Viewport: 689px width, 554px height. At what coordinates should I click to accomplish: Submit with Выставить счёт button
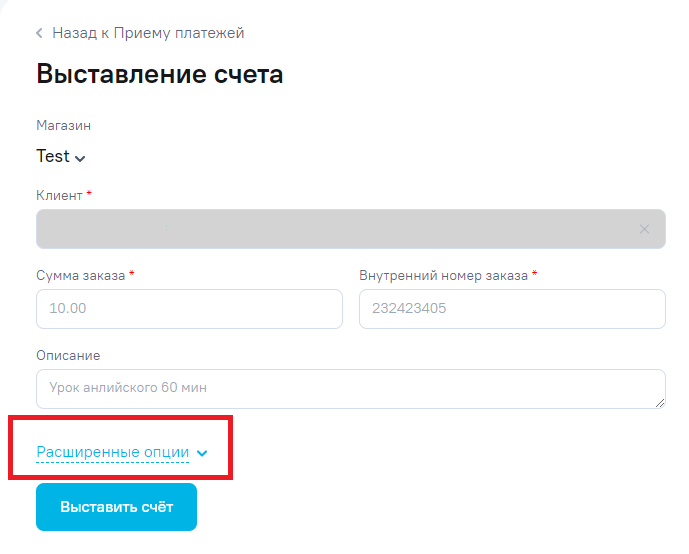(x=116, y=507)
